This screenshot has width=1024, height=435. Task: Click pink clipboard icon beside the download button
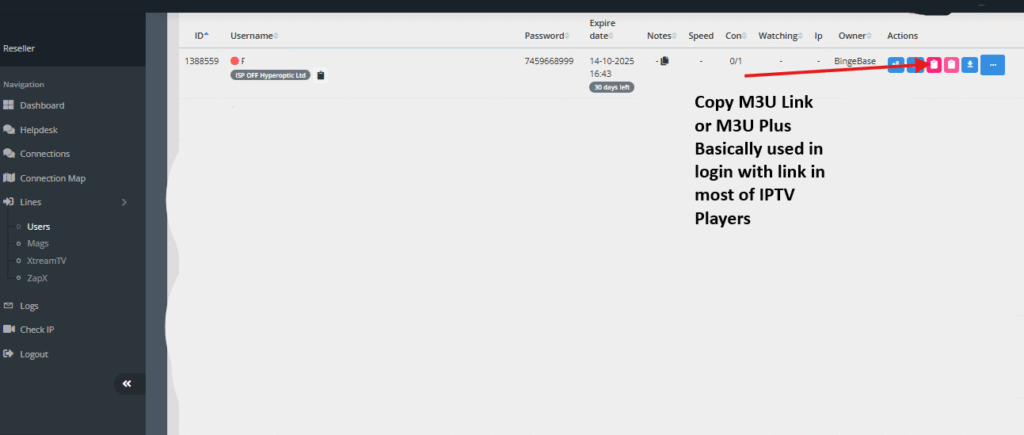pos(952,65)
